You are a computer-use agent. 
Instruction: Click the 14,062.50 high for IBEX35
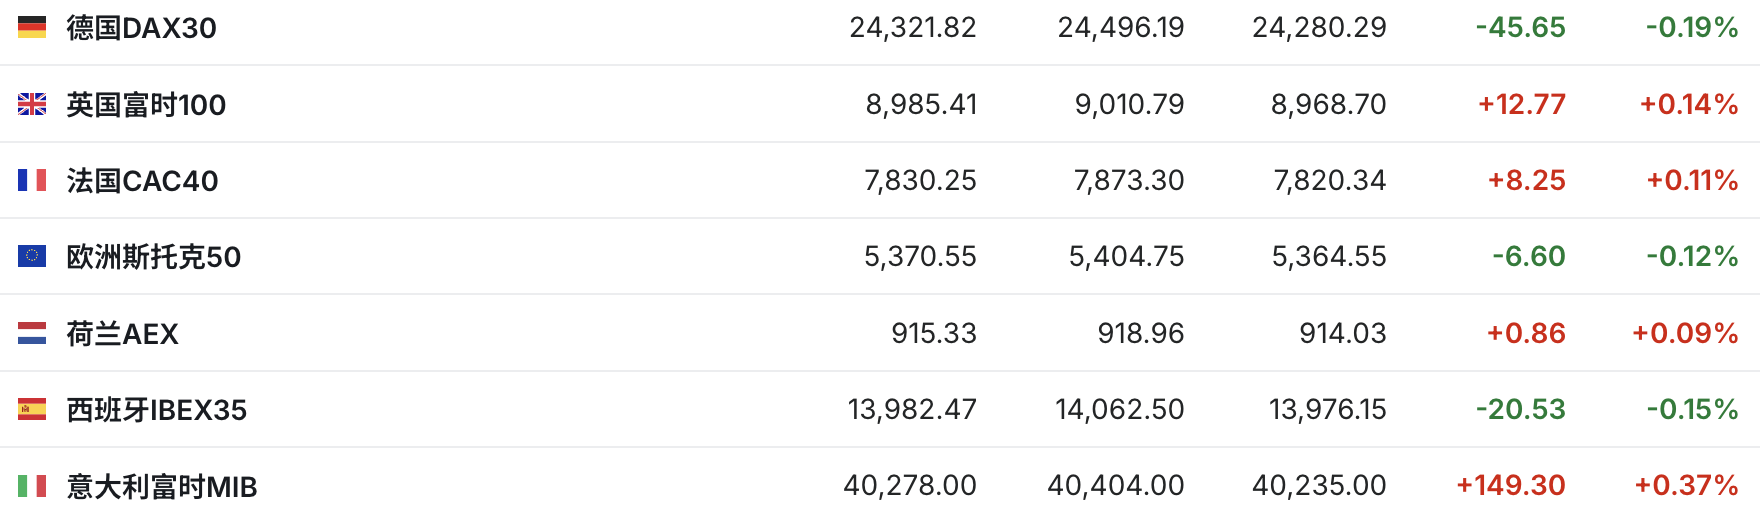1120,409
